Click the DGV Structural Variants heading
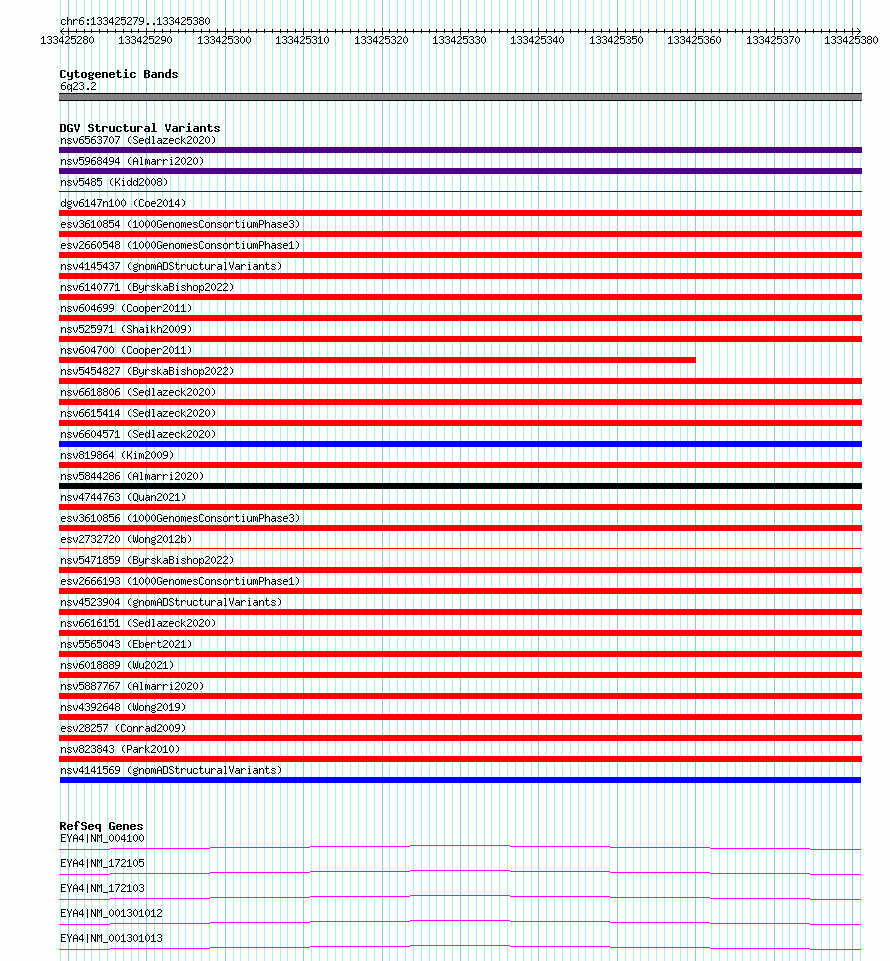This screenshot has width=890, height=961. [x=140, y=127]
